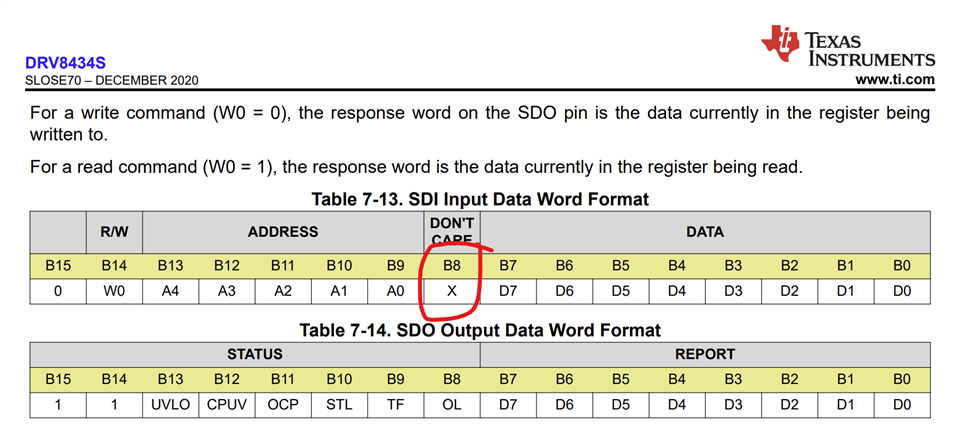The image size is (960, 426).
Task: Select B10 in the SDO Output table
Action: 339,379
